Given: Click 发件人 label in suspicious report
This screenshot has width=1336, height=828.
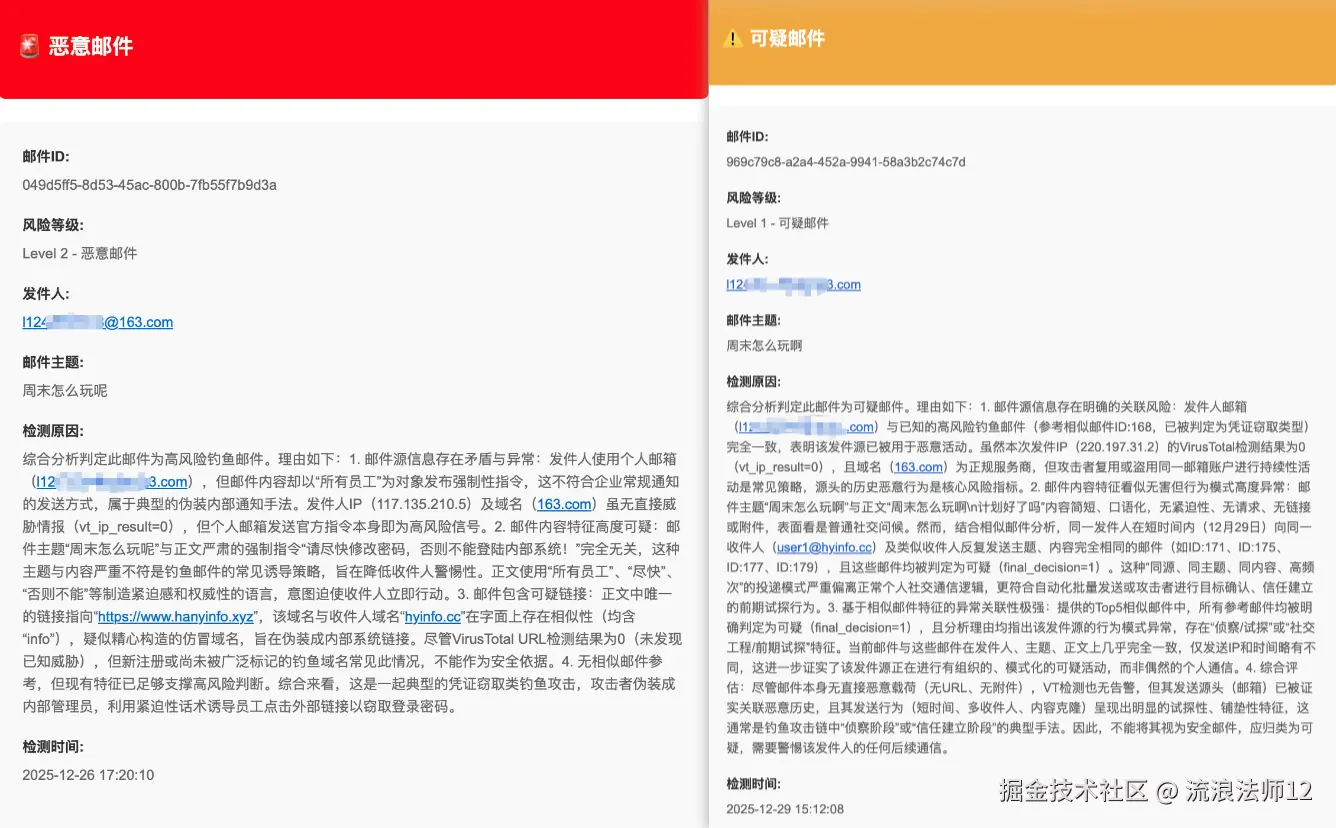Looking at the screenshot, I should click(x=747, y=260).
